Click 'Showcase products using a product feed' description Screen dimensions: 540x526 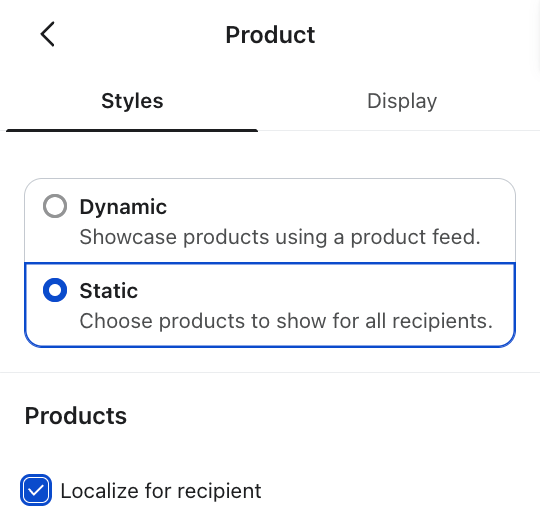coord(280,237)
